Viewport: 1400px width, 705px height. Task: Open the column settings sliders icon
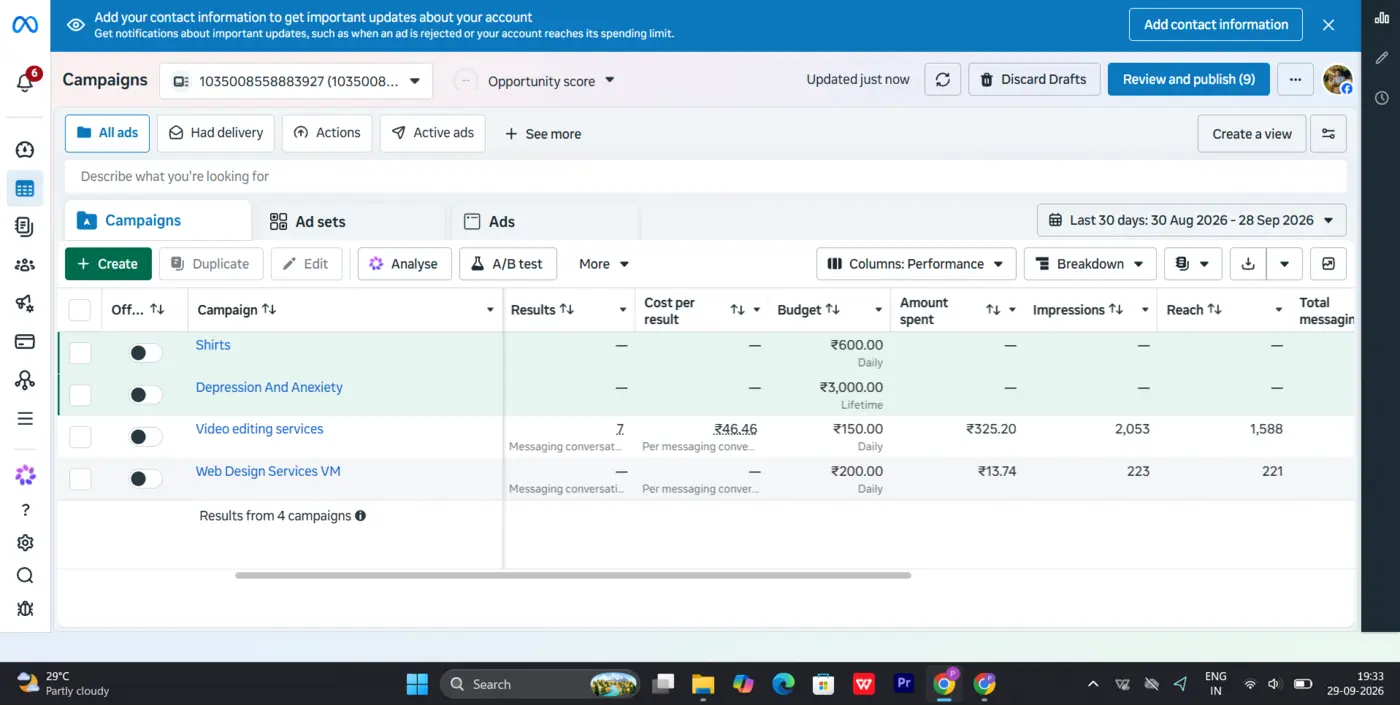pos(1328,134)
